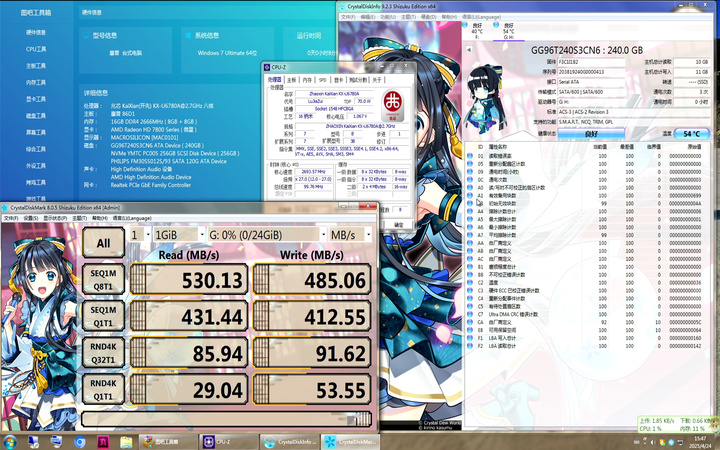Run the SEQ1M Q1T1 test
720x450 pixels.
coord(103,316)
